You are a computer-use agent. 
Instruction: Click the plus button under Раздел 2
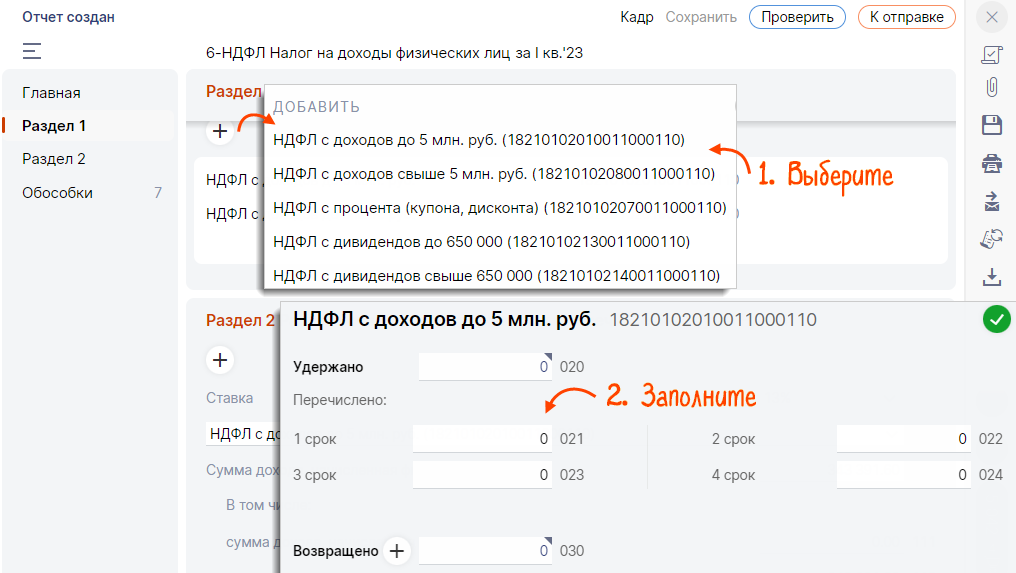coord(220,360)
